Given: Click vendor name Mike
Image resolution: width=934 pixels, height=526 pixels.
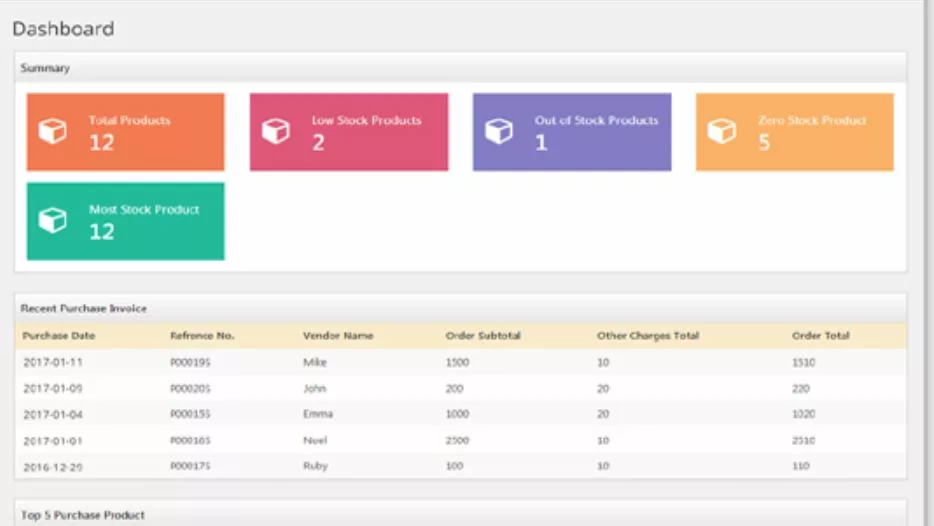Looking at the screenshot, I should tap(315, 362).
